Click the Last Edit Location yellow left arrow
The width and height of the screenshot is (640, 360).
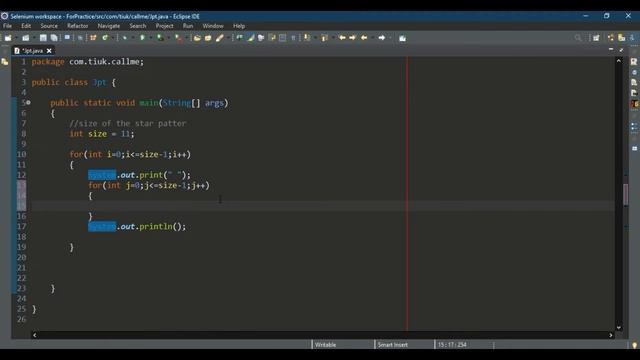tap(342, 38)
